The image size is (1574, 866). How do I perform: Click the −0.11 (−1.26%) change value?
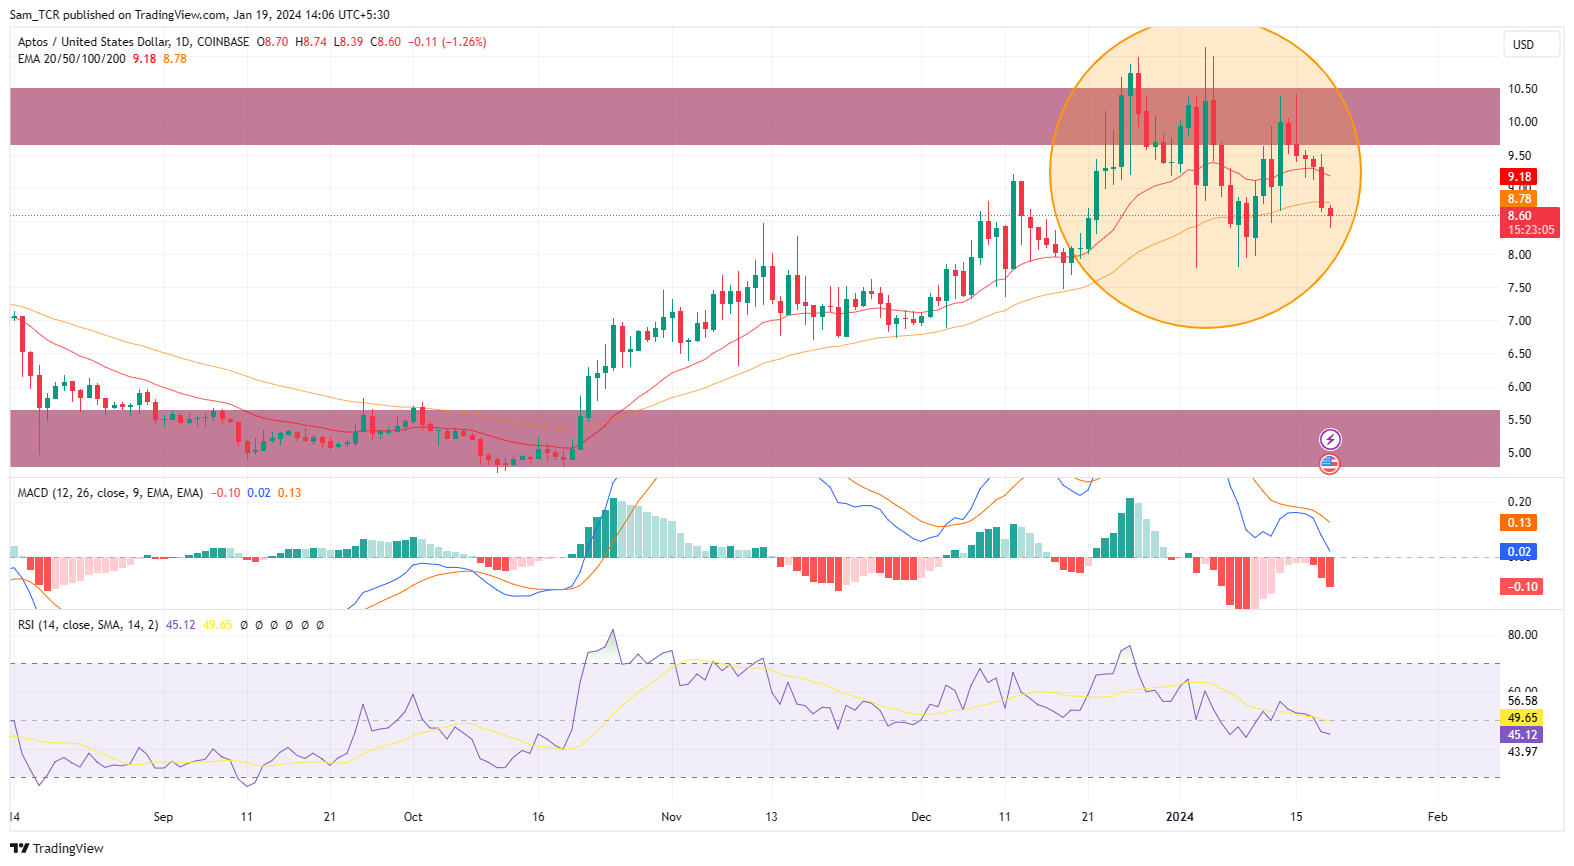pos(448,42)
